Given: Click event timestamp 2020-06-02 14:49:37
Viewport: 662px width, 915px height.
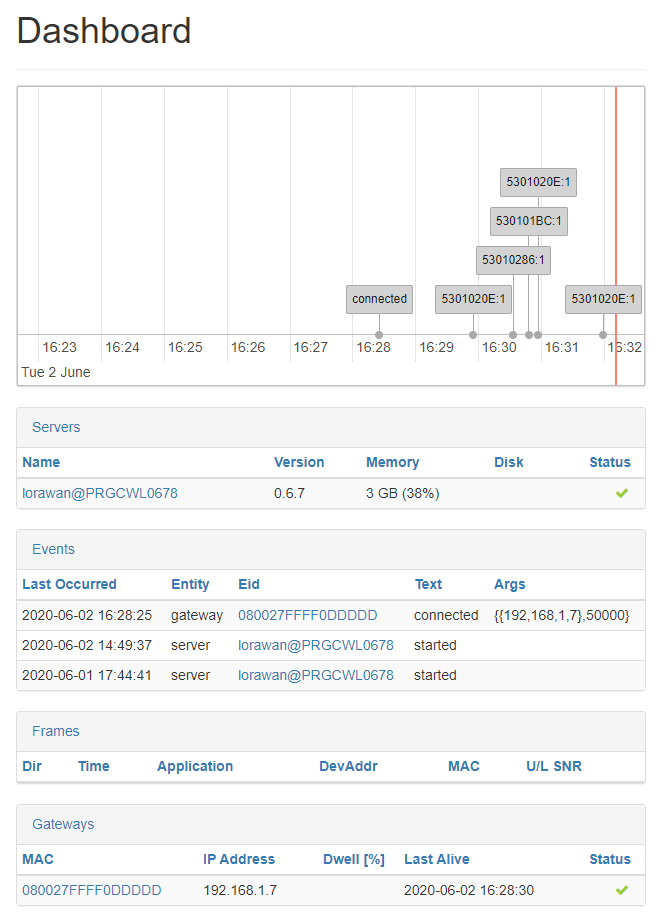Looking at the screenshot, I should point(87,645).
